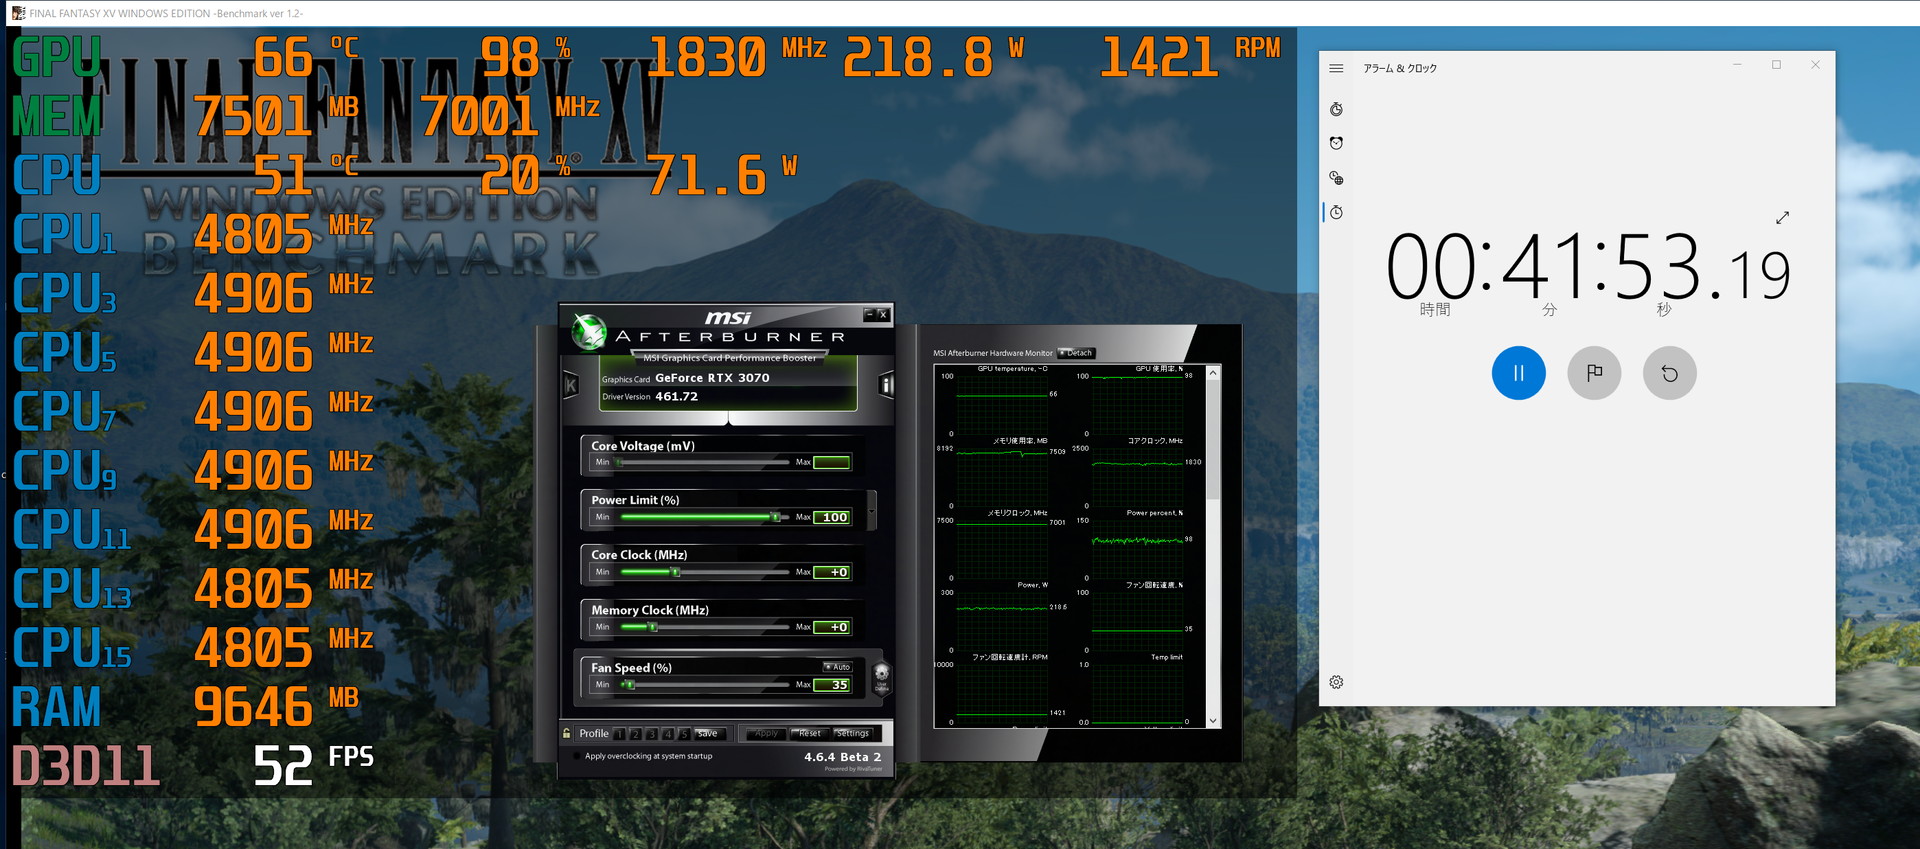1920x849 pixels.
Task: Switch to the Alarm tab in Alarms & Clock
Action: click(x=1336, y=143)
